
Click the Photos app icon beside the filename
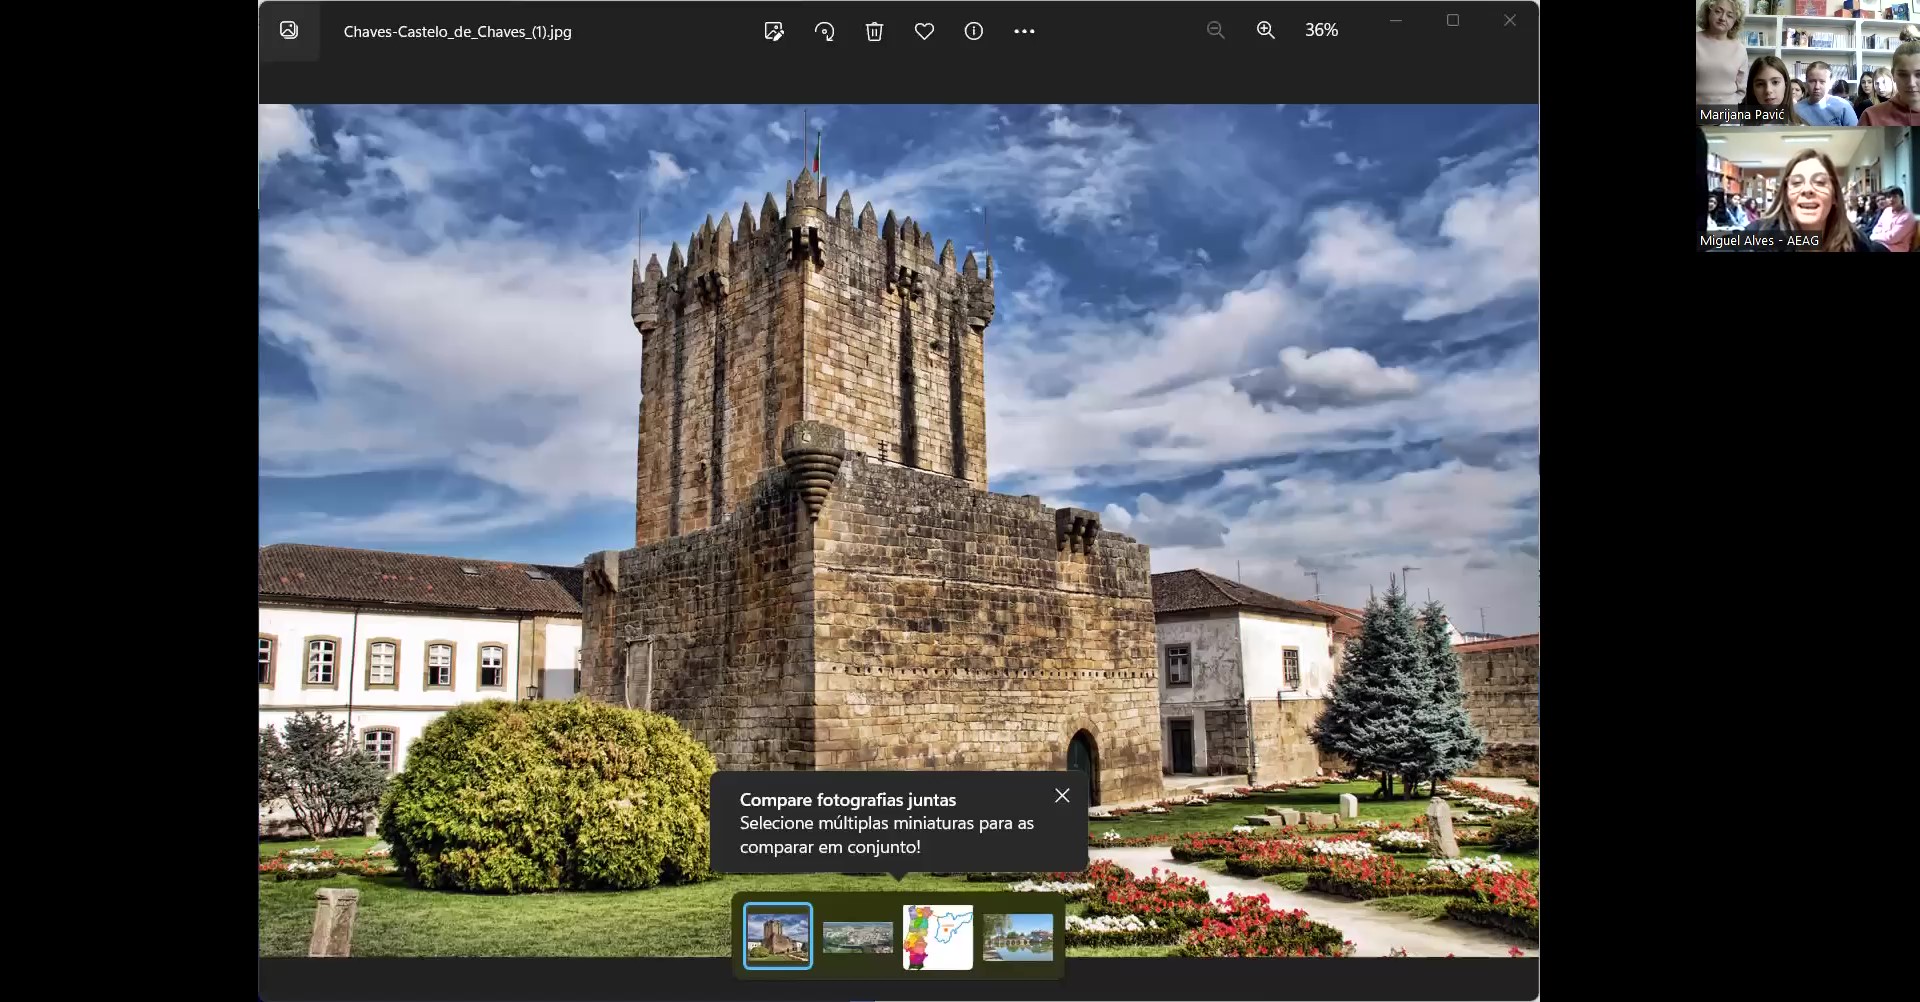(x=289, y=30)
